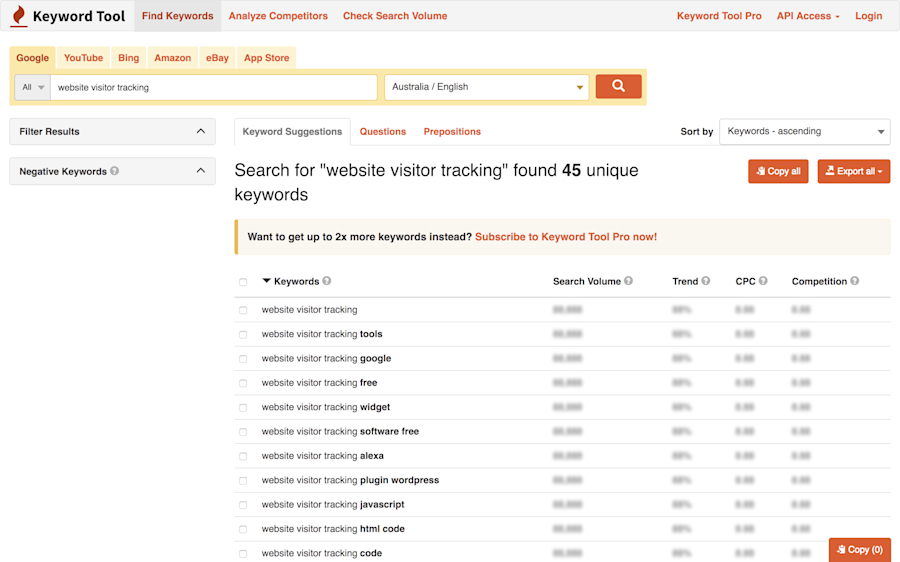Viewport: 900px width, 562px height.
Task: Switch to the eBay tab
Action: [218, 58]
